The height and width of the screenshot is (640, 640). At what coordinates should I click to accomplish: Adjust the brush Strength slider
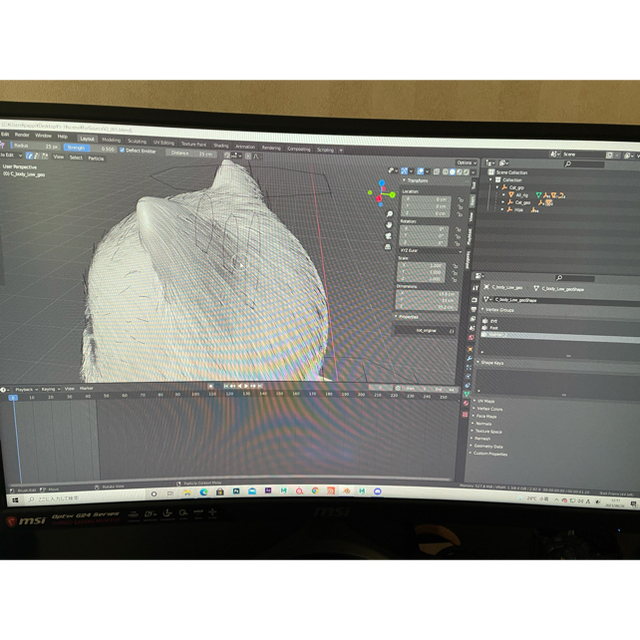(x=90, y=149)
